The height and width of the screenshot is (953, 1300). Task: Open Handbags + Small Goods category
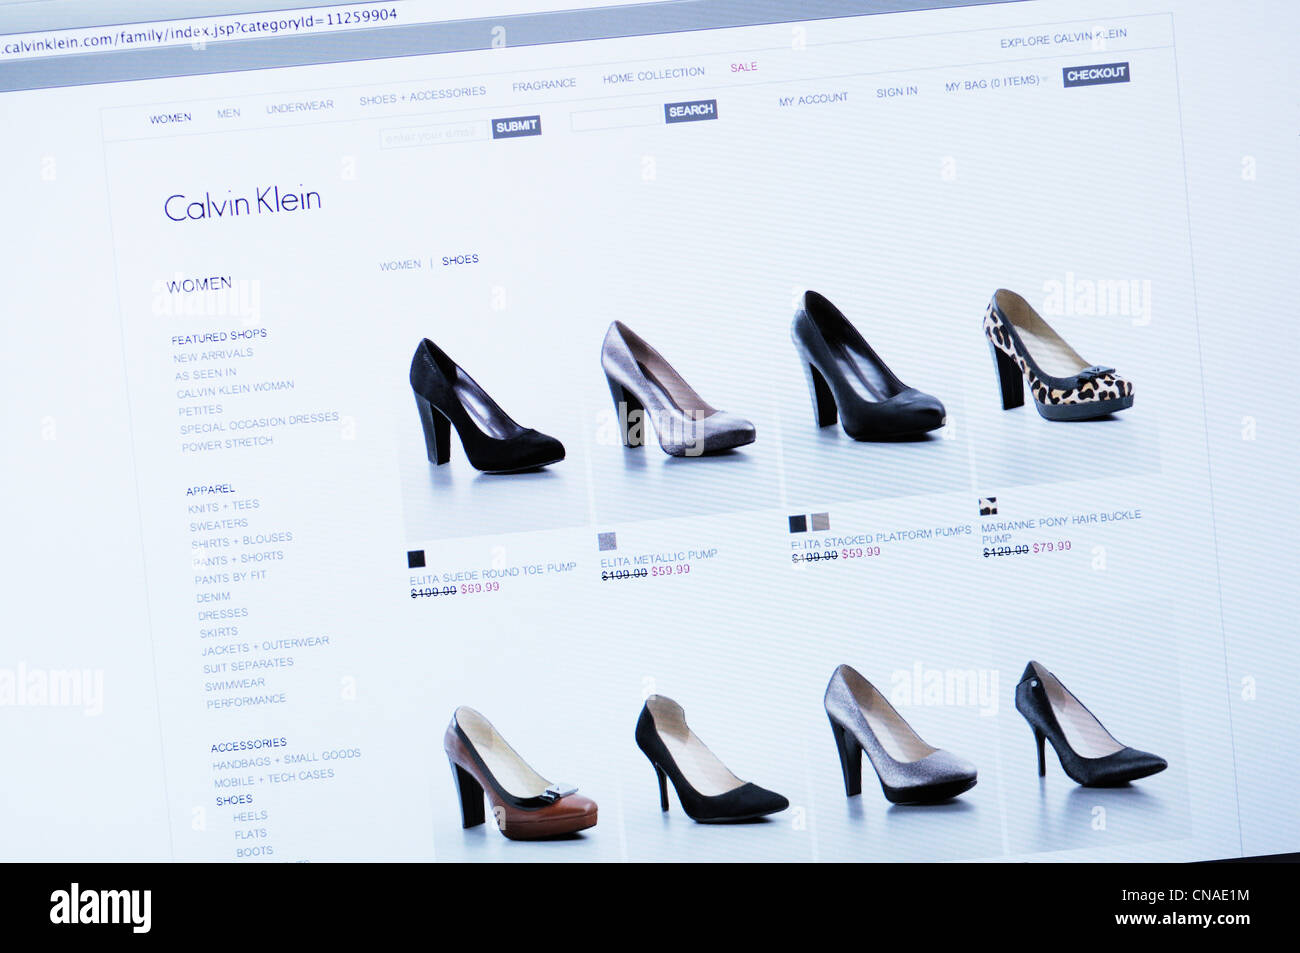coord(286,759)
